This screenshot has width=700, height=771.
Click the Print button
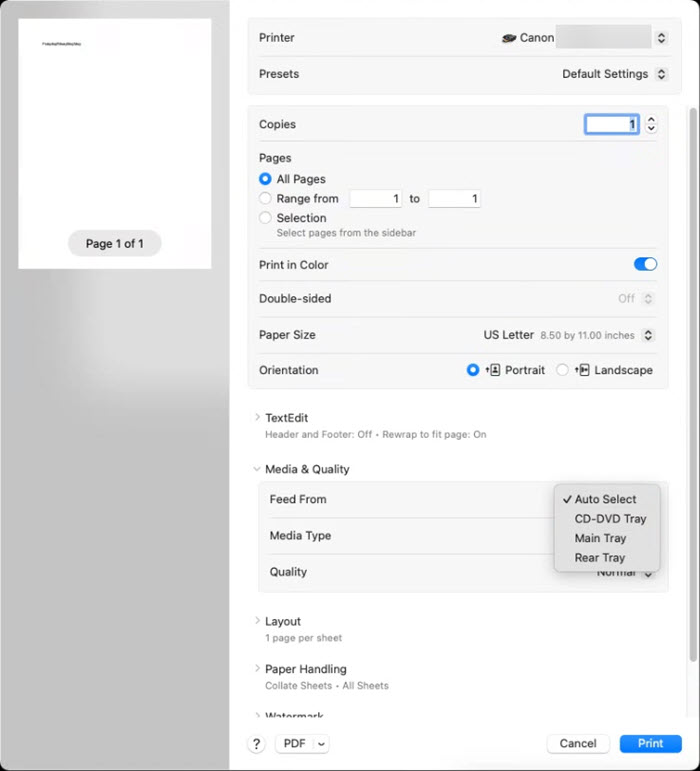(650, 743)
